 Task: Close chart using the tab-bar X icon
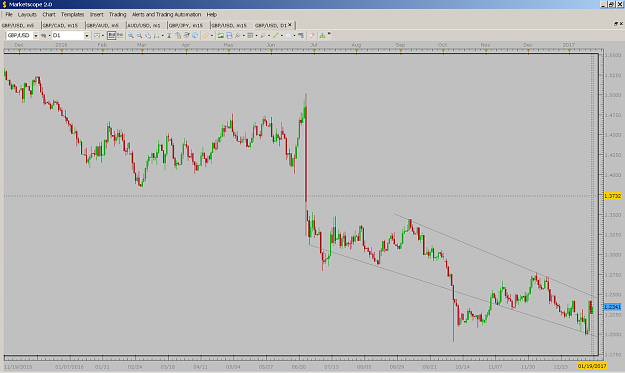(x=621, y=24)
